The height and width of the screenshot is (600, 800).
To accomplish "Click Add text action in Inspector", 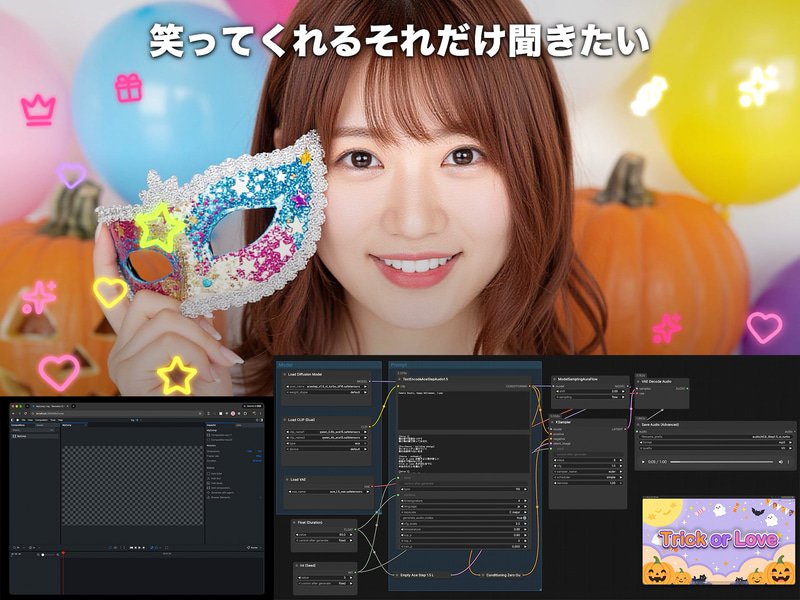I will (214, 479).
